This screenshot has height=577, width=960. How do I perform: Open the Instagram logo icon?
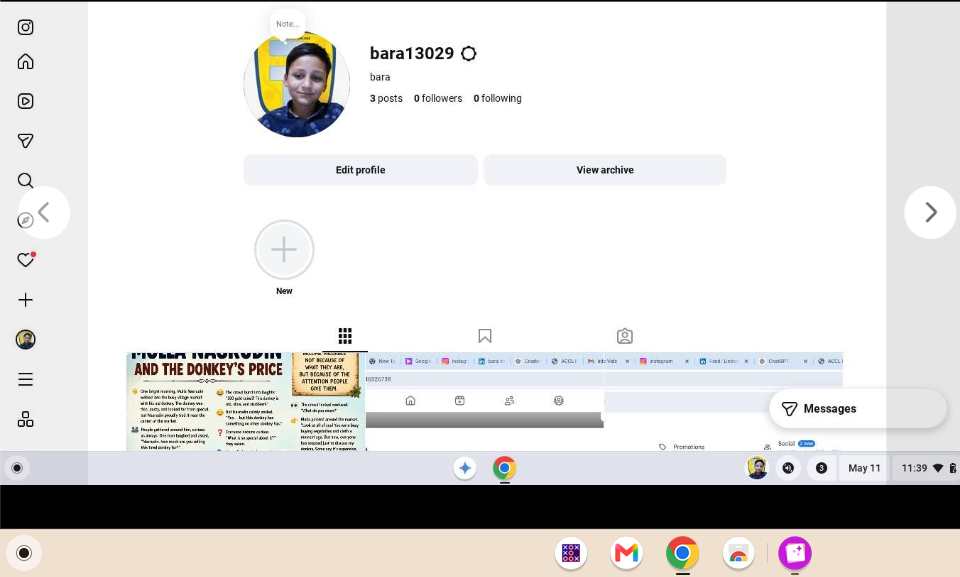pos(25,27)
